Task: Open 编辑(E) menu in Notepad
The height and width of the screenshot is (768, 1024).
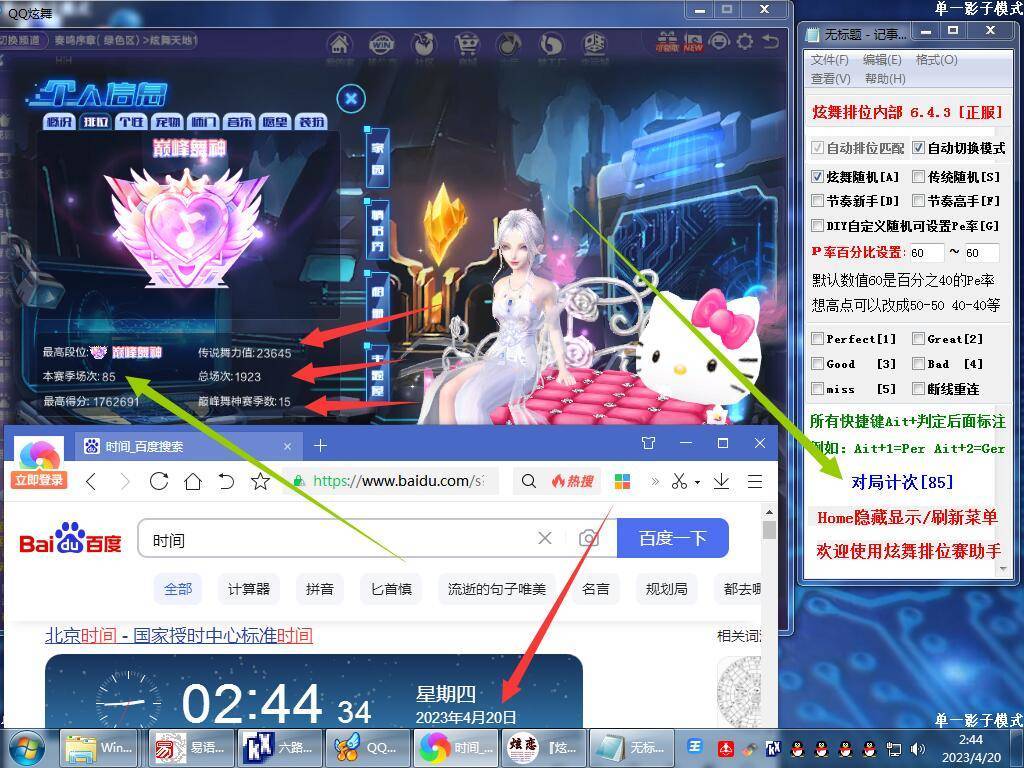Action: 882,59
